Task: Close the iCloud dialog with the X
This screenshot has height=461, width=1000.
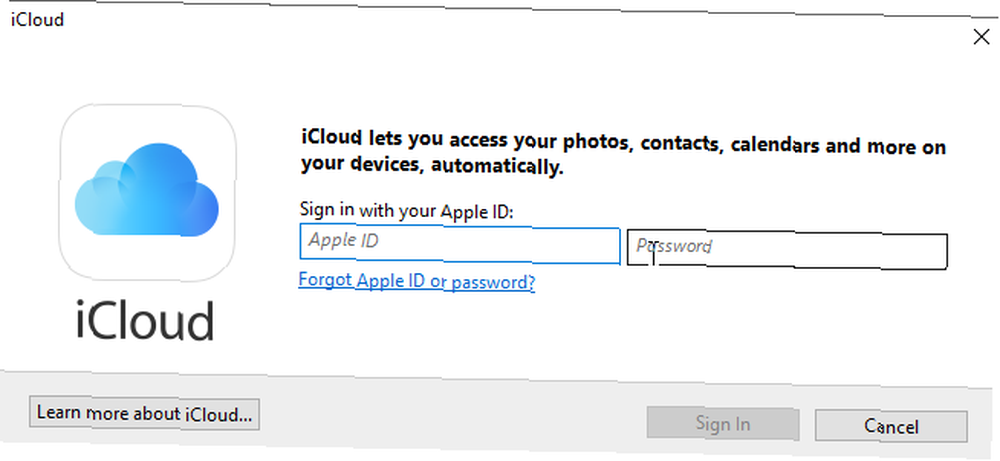Action: tap(981, 38)
